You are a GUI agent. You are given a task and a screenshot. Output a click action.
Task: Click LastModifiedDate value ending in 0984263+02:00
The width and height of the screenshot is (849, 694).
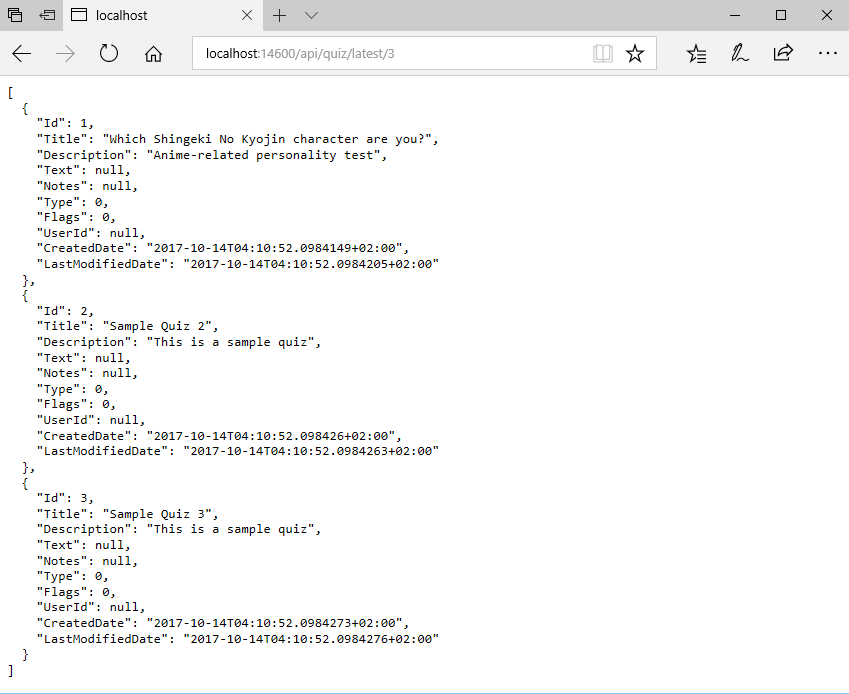tap(311, 451)
